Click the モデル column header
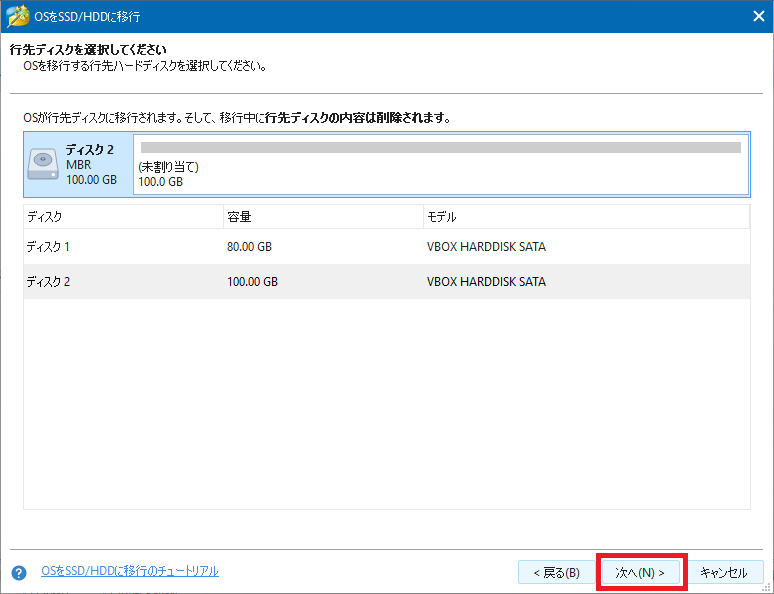The image size is (774, 594). [x=587, y=217]
